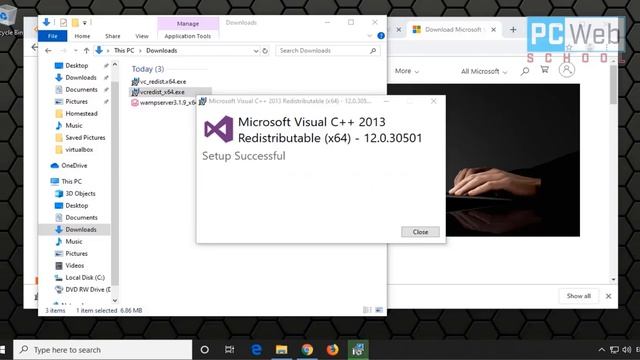The width and height of the screenshot is (640, 360).
Task: Expand the address bar history dropdown
Action: coord(256,51)
